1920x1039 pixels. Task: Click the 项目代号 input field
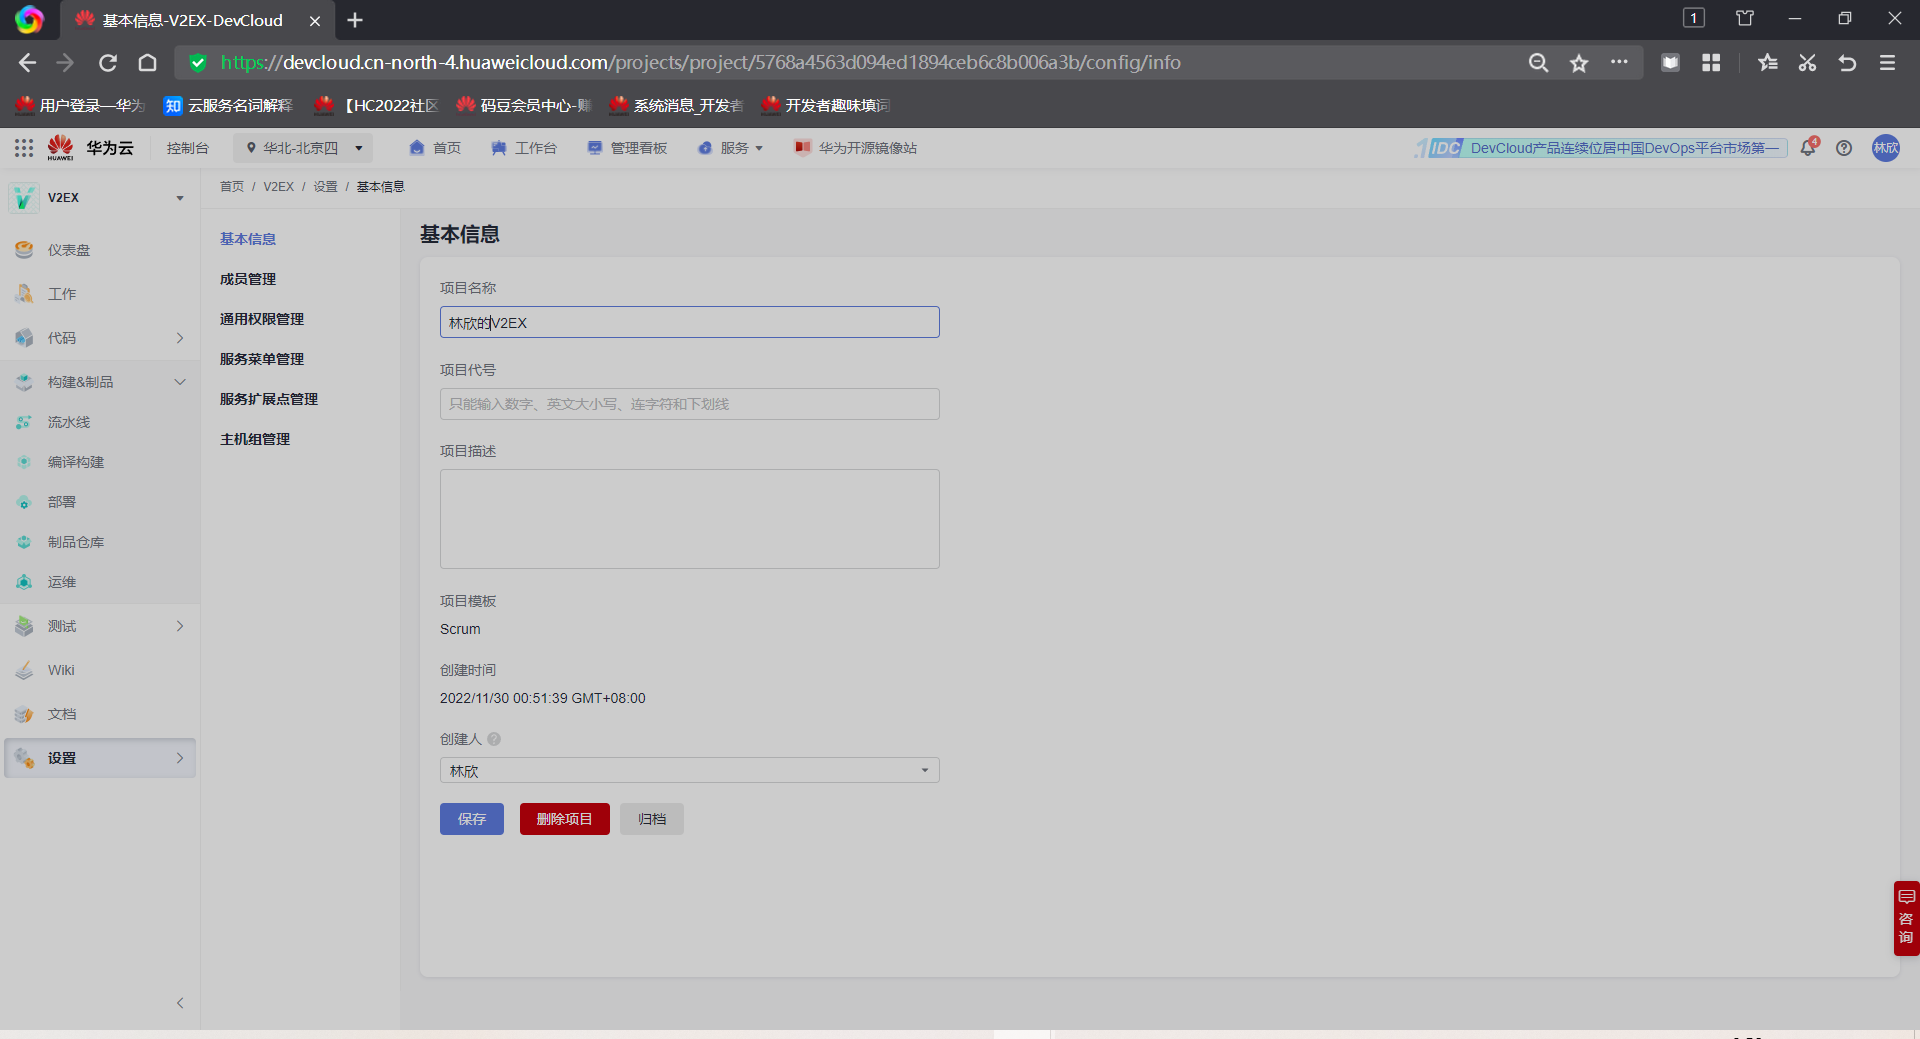point(690,404)
